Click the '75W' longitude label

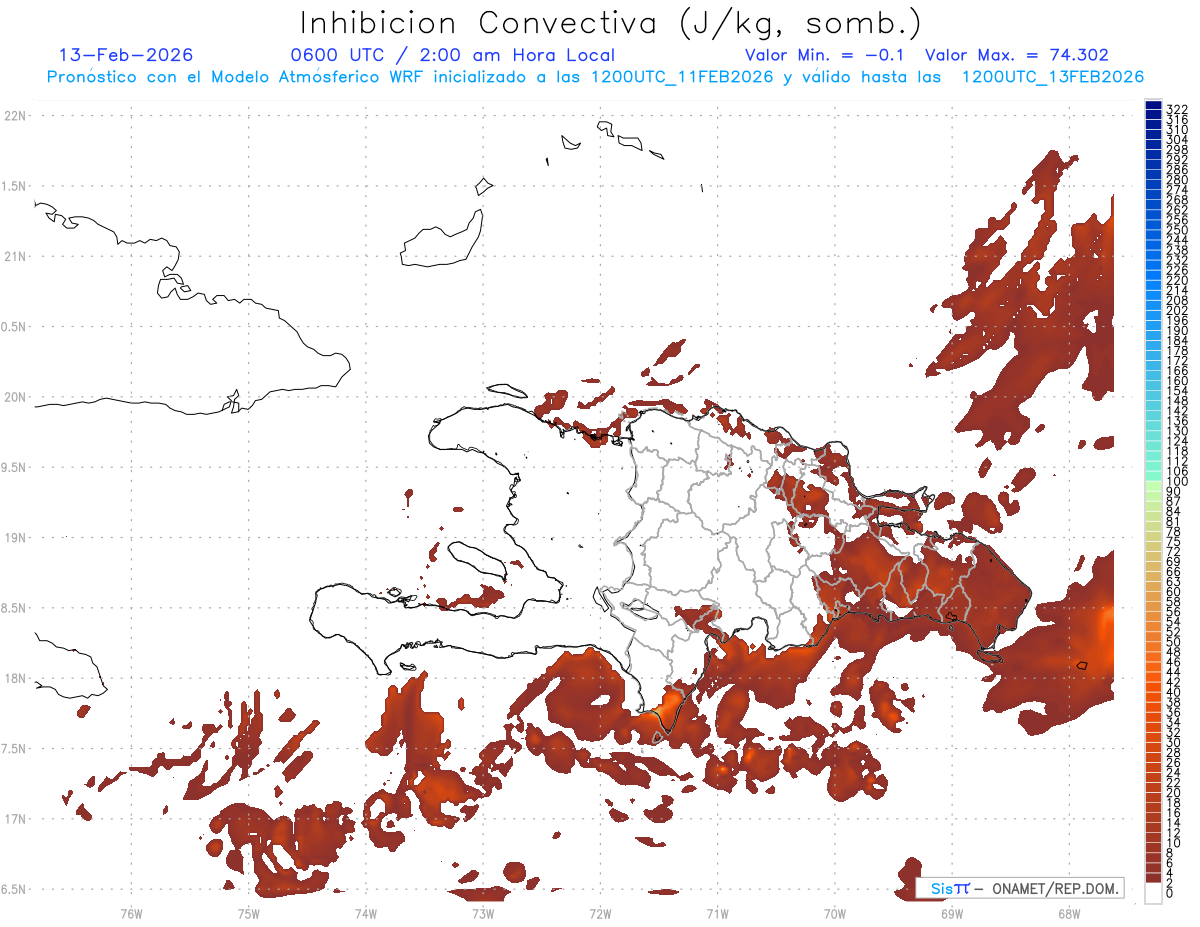coord(248,913)
